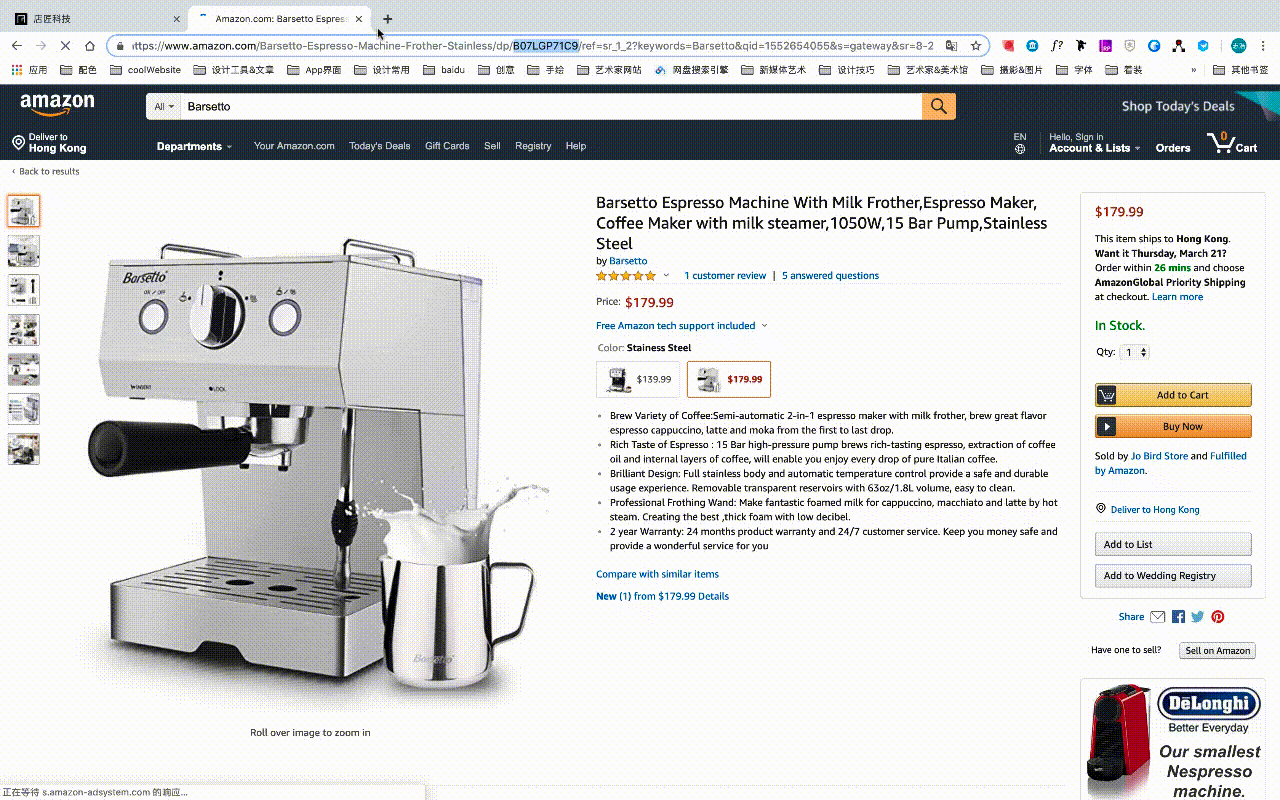The height and width of the screenshot is (800, 1280).
Task: Open the shopping Cart icon
Action: tap(1232, 142)
